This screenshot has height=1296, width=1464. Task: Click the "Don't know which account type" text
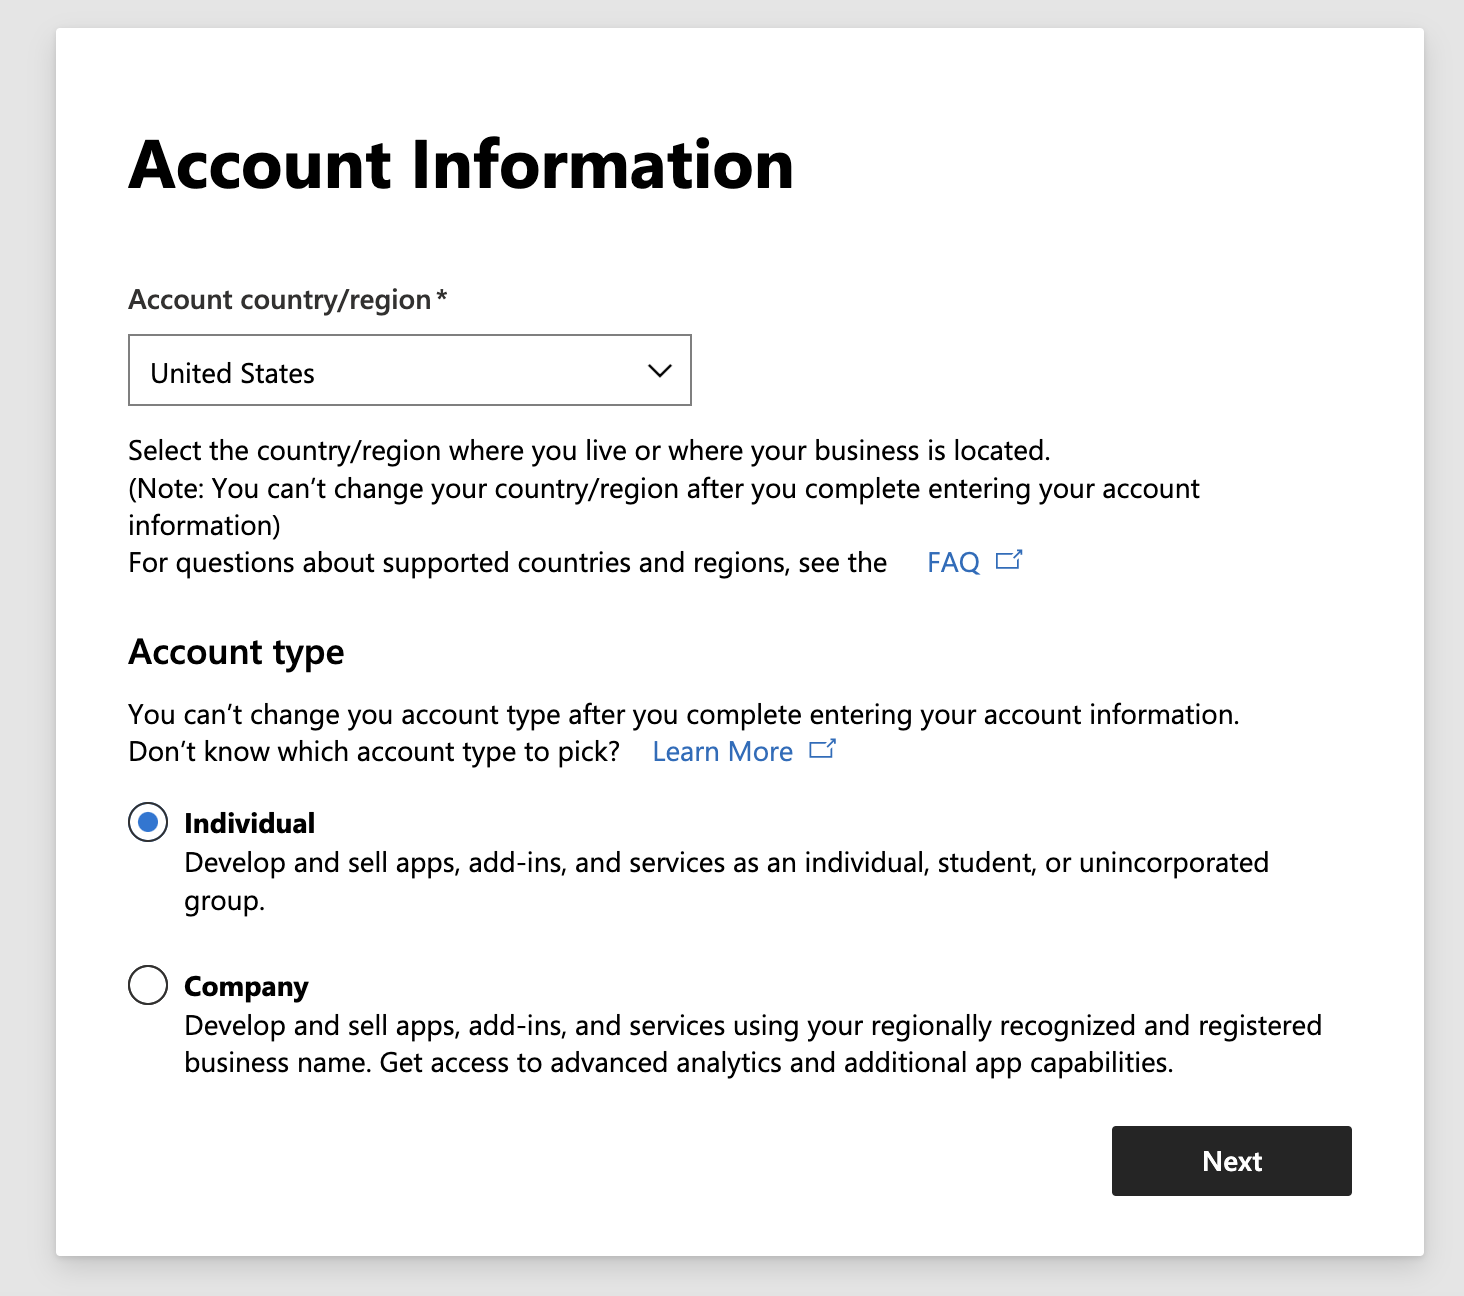pyautogui.click(x=374, y=752)
